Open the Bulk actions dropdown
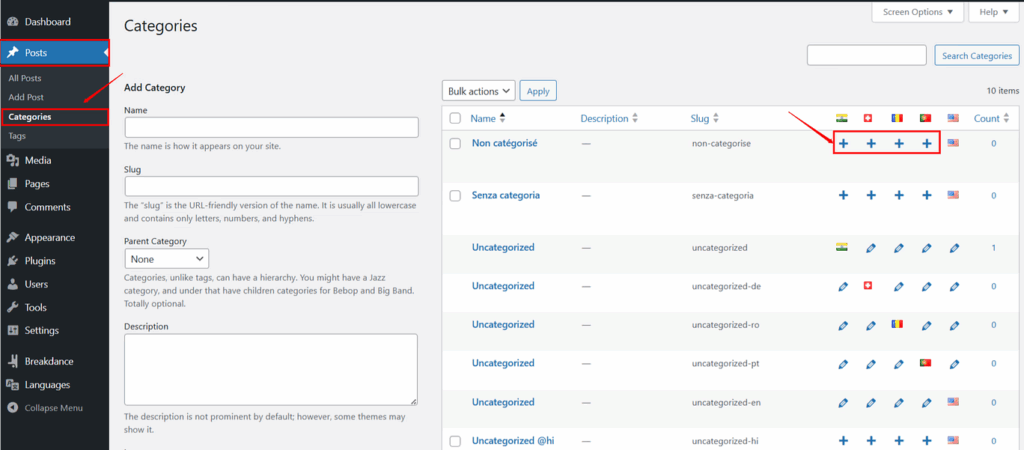1024x450 pixels. point(478,91)
